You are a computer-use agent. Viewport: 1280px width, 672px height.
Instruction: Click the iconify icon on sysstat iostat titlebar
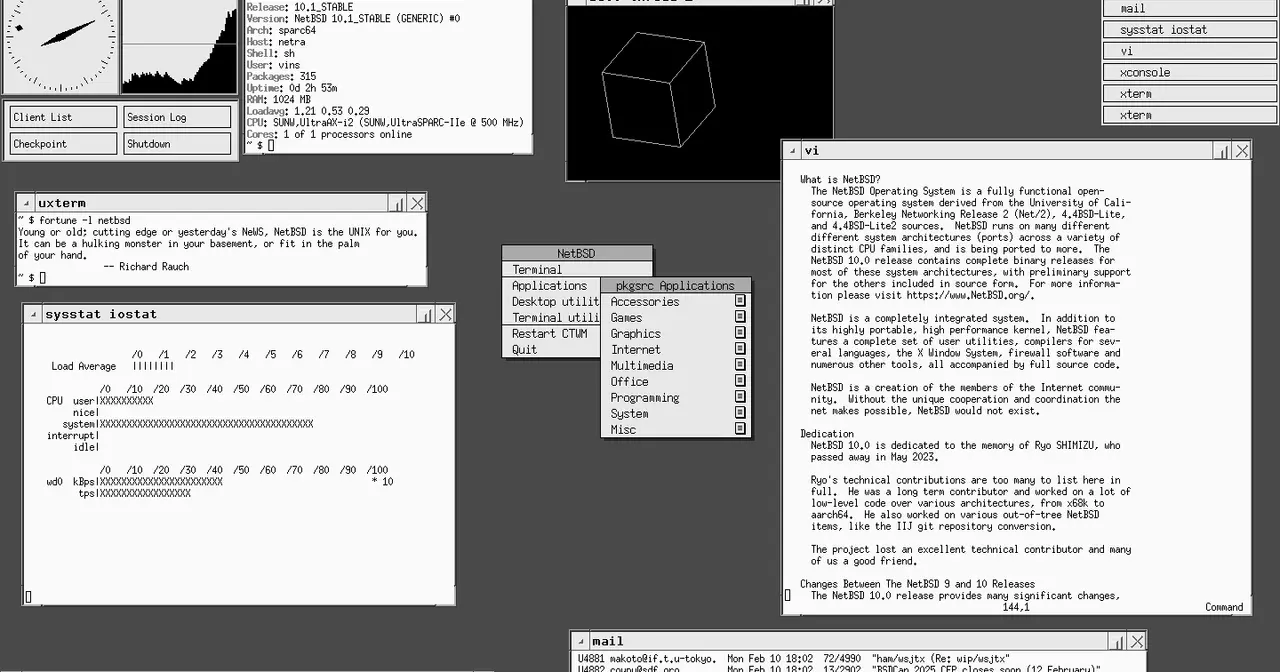33,314
